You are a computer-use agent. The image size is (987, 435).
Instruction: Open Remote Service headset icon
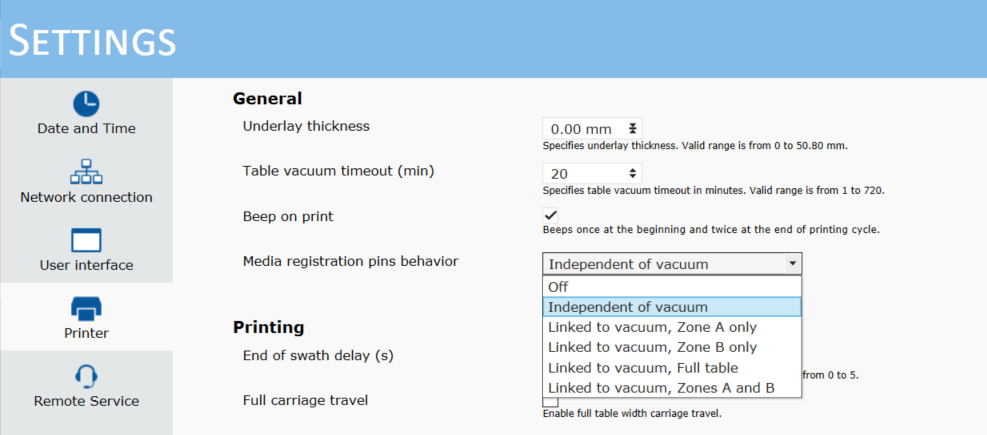(86, 376)
